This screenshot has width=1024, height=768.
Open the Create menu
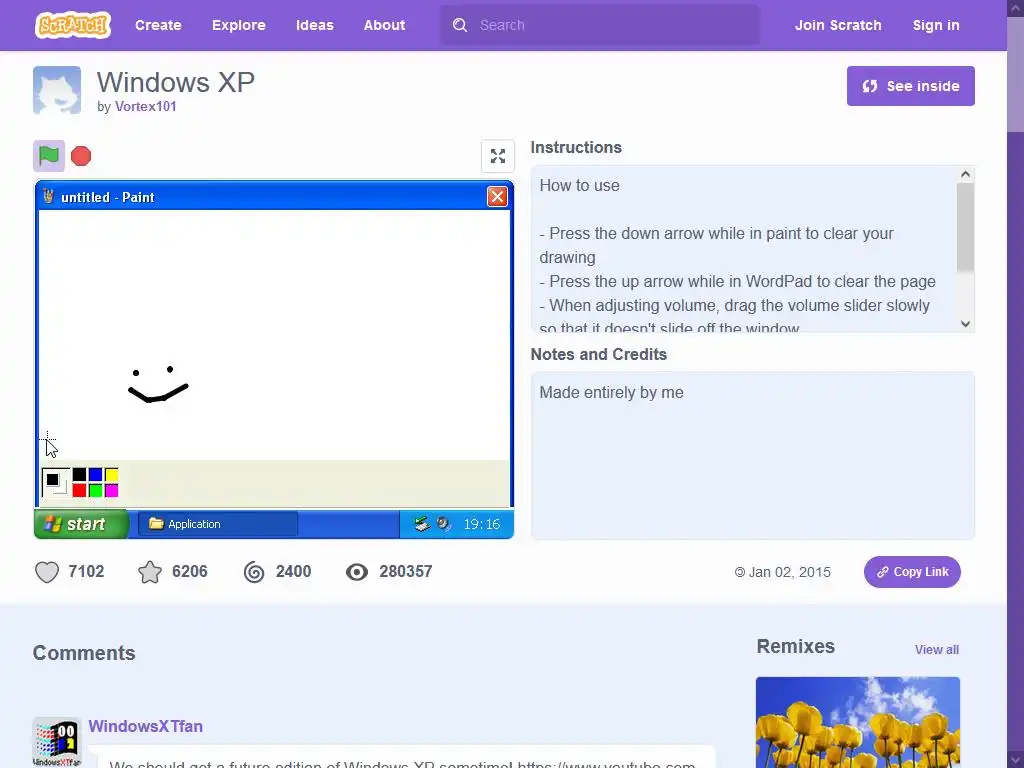[x=158, y=25]
